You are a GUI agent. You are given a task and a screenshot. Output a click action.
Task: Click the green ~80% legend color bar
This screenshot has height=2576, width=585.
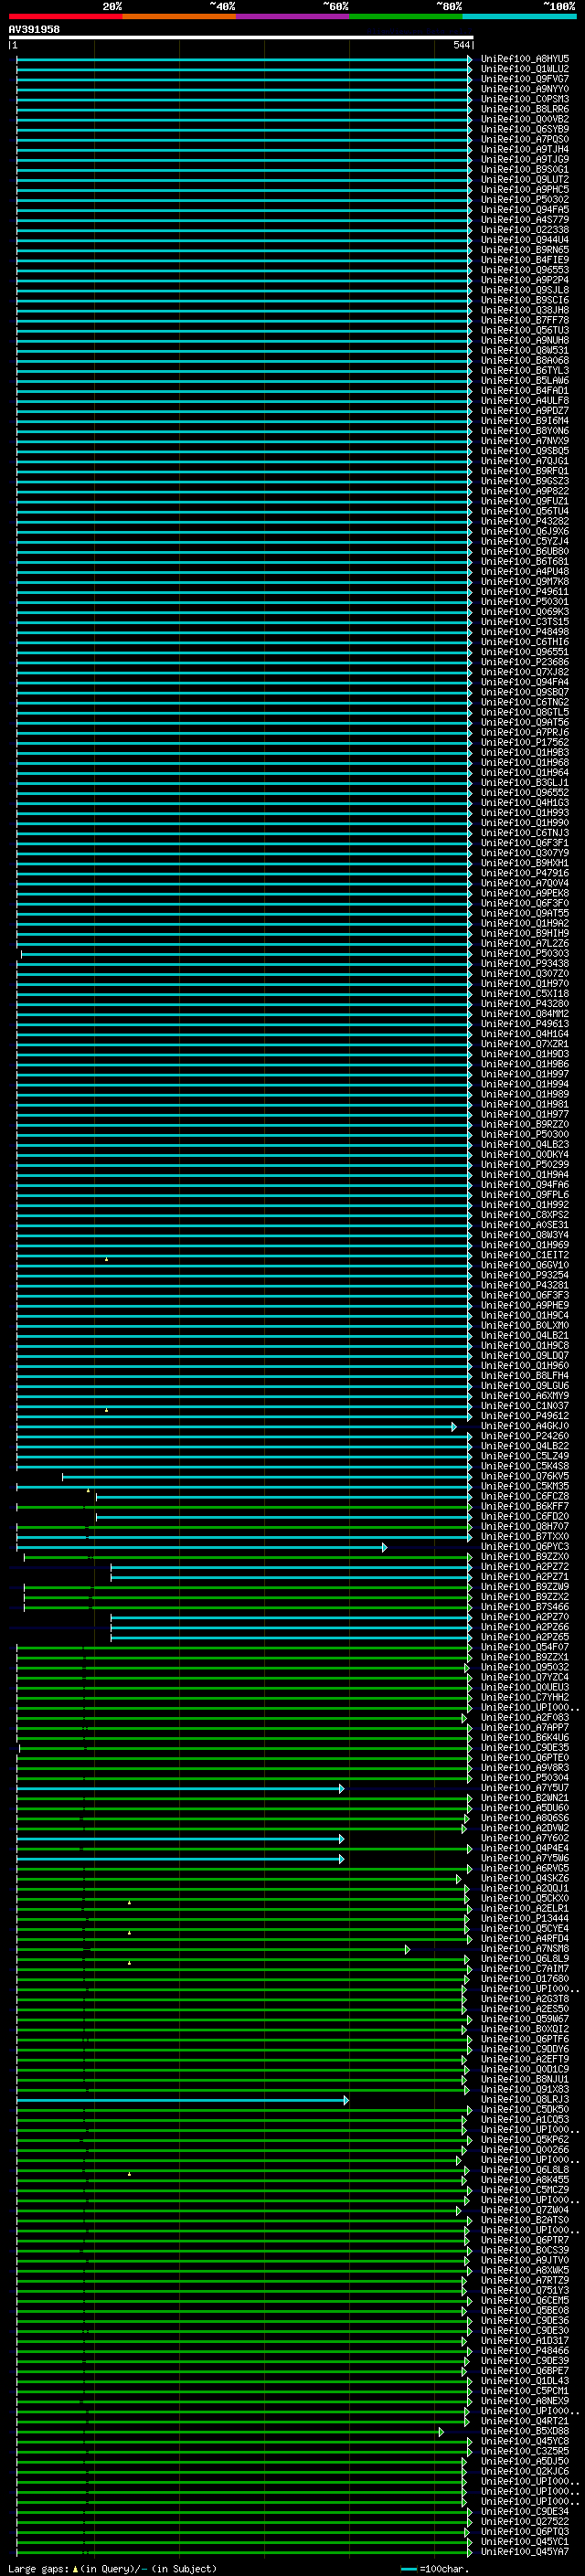click(x=406, y=16)
